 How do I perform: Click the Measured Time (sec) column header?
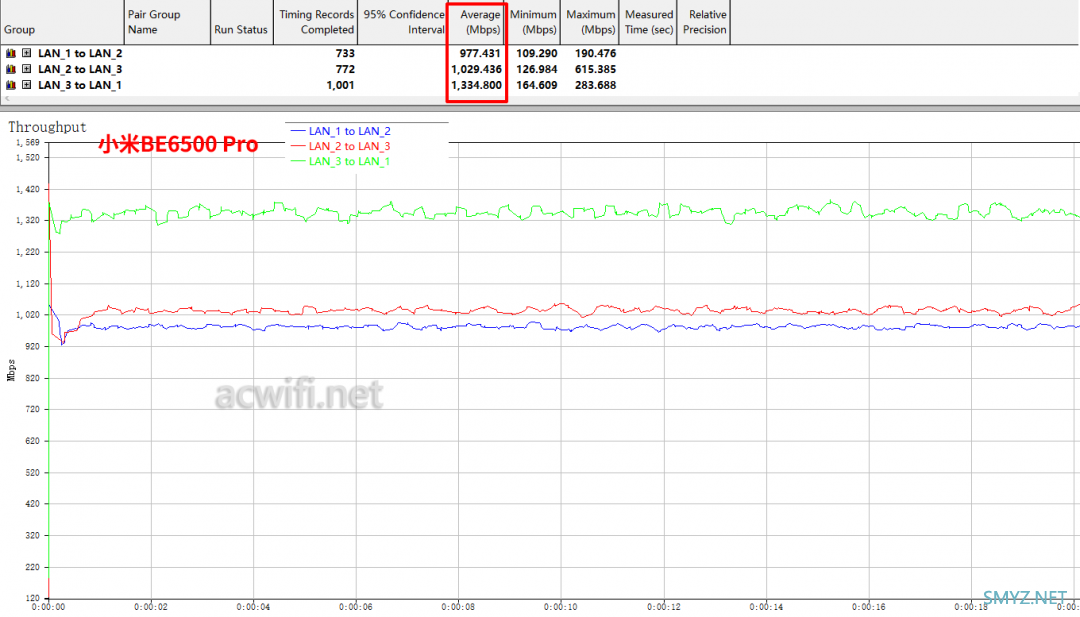coord(648,23)
